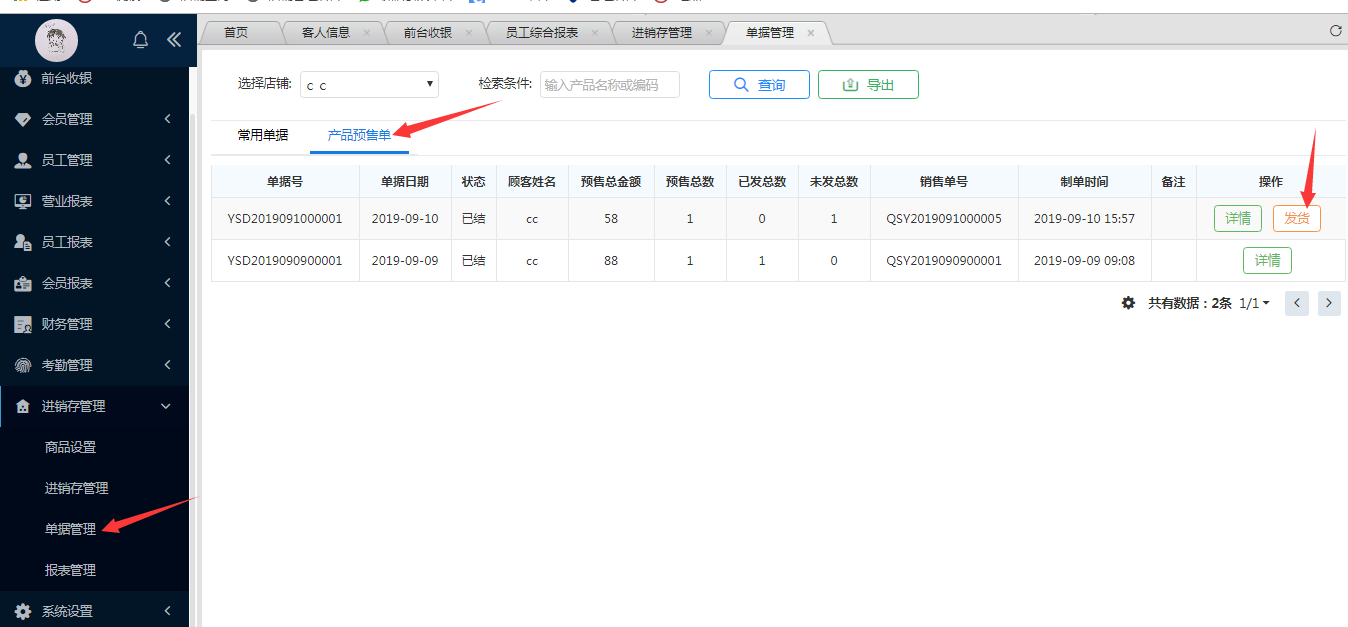Expand the 员工管理 submenu arrow
The width and height of the screenshot is (1348, 627).
167,160
